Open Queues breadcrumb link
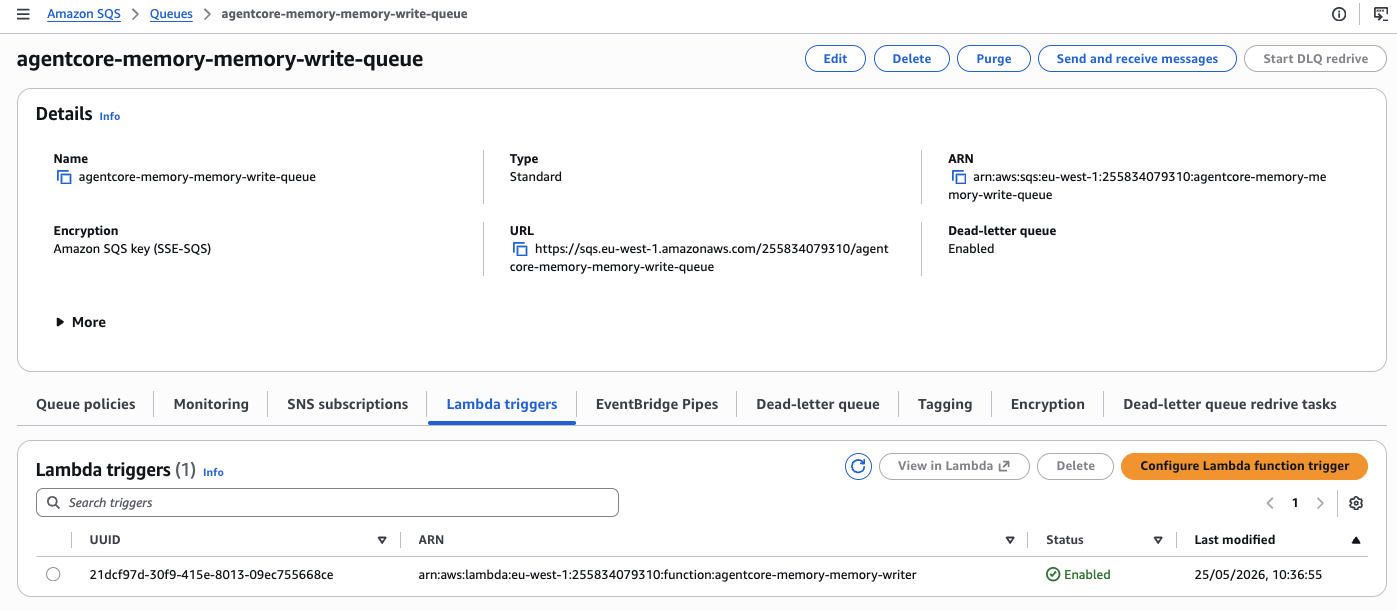This screenshot has height=610, width=1397. coord(171,14)
